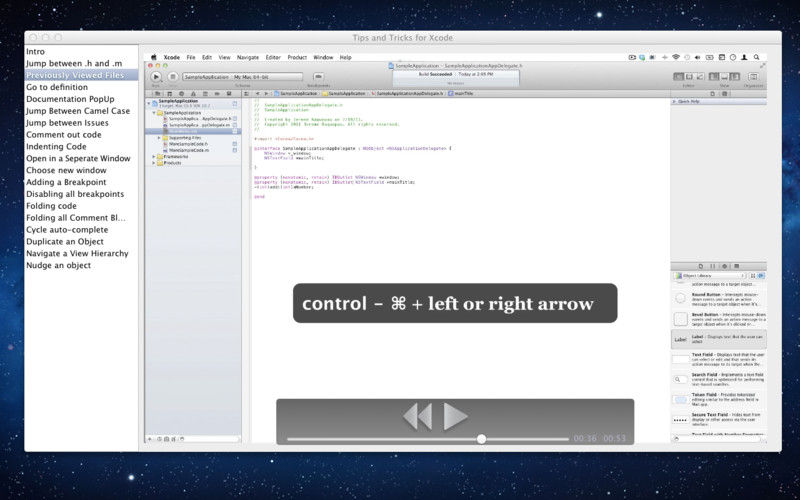Toggle the debug area view button

(724, 77)
